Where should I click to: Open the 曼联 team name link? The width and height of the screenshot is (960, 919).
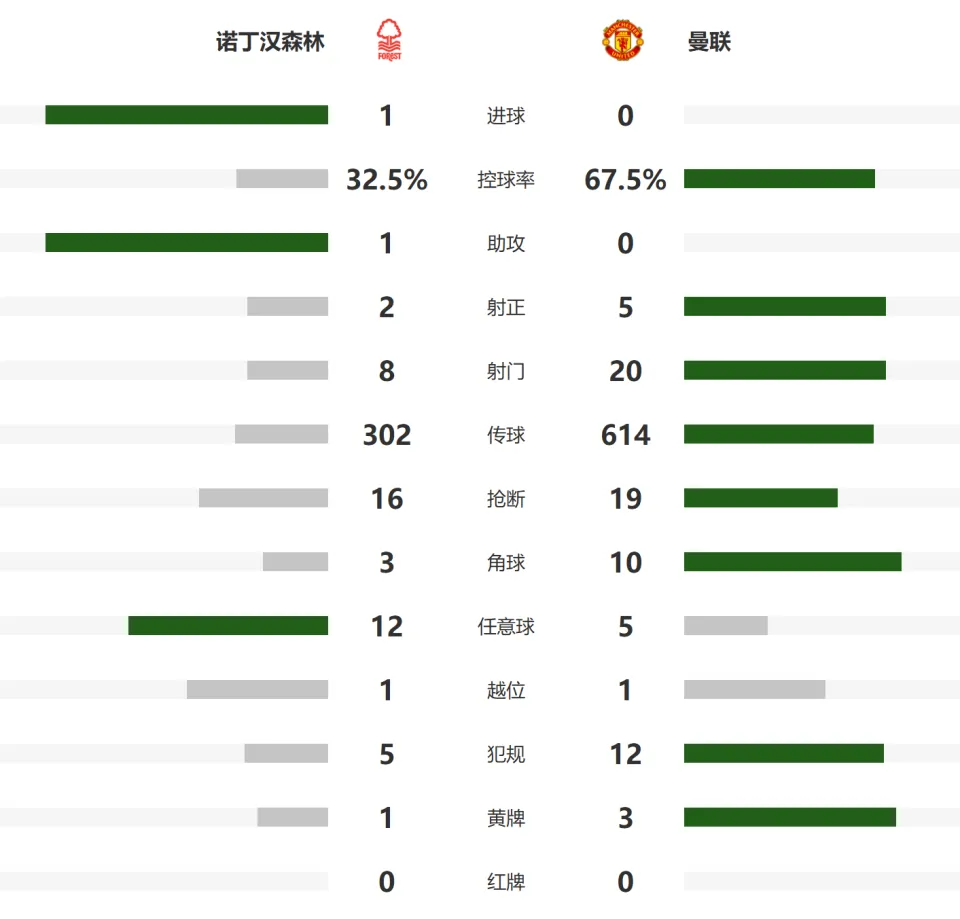point(709,42)
